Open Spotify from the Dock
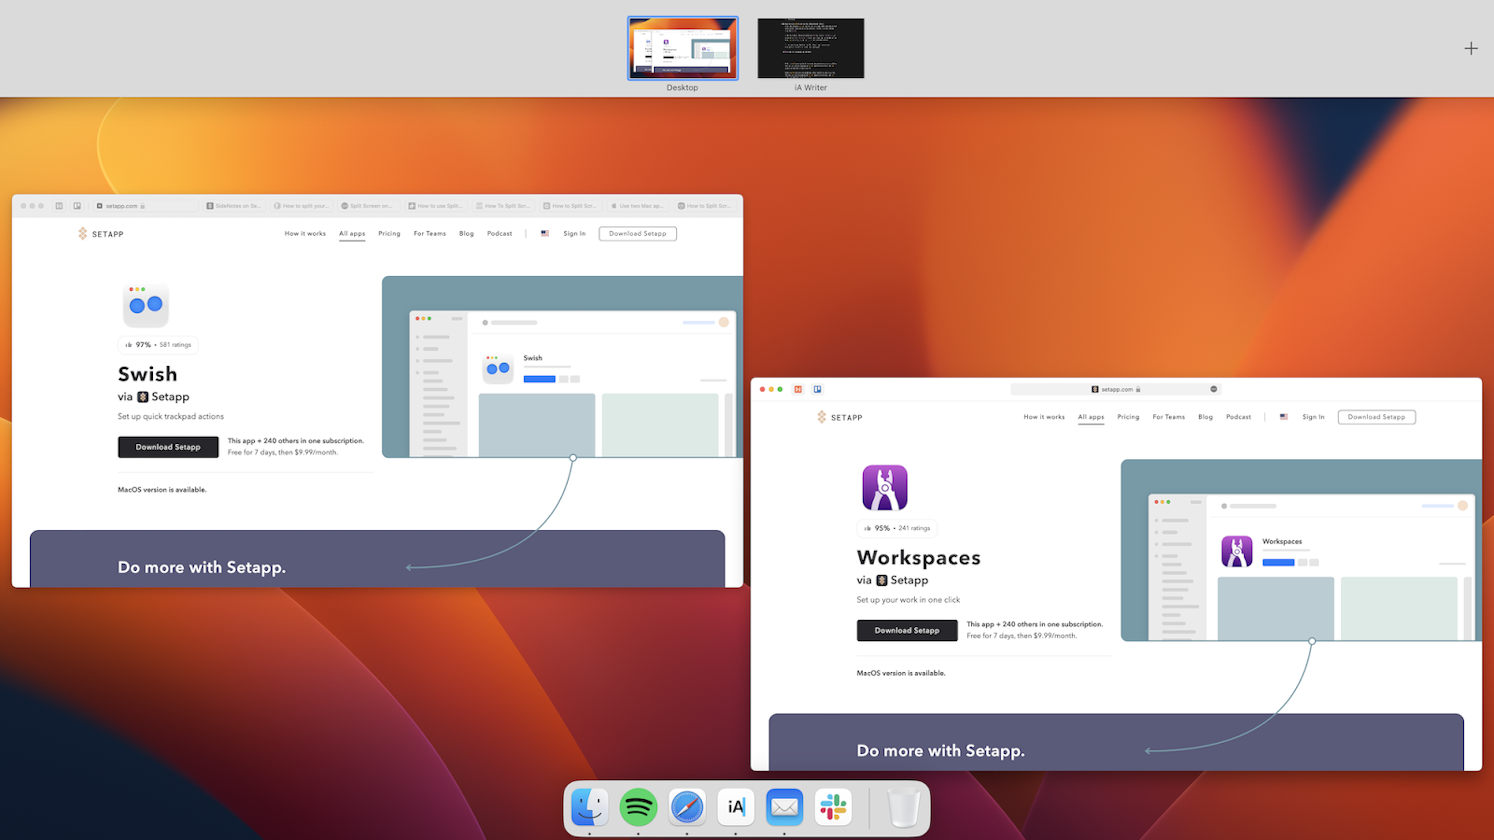The image size is (1494, 840). (x=637, y=807)
